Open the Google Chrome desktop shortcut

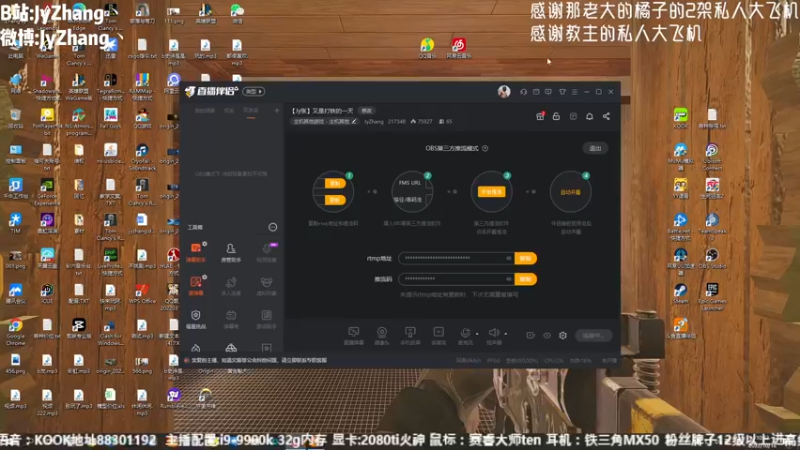[15, 333]
